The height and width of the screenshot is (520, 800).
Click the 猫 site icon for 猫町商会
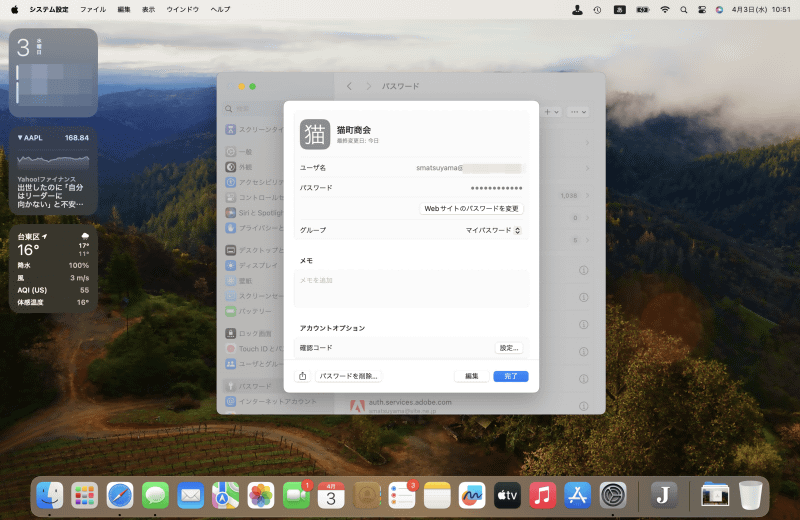click(315, 134)
